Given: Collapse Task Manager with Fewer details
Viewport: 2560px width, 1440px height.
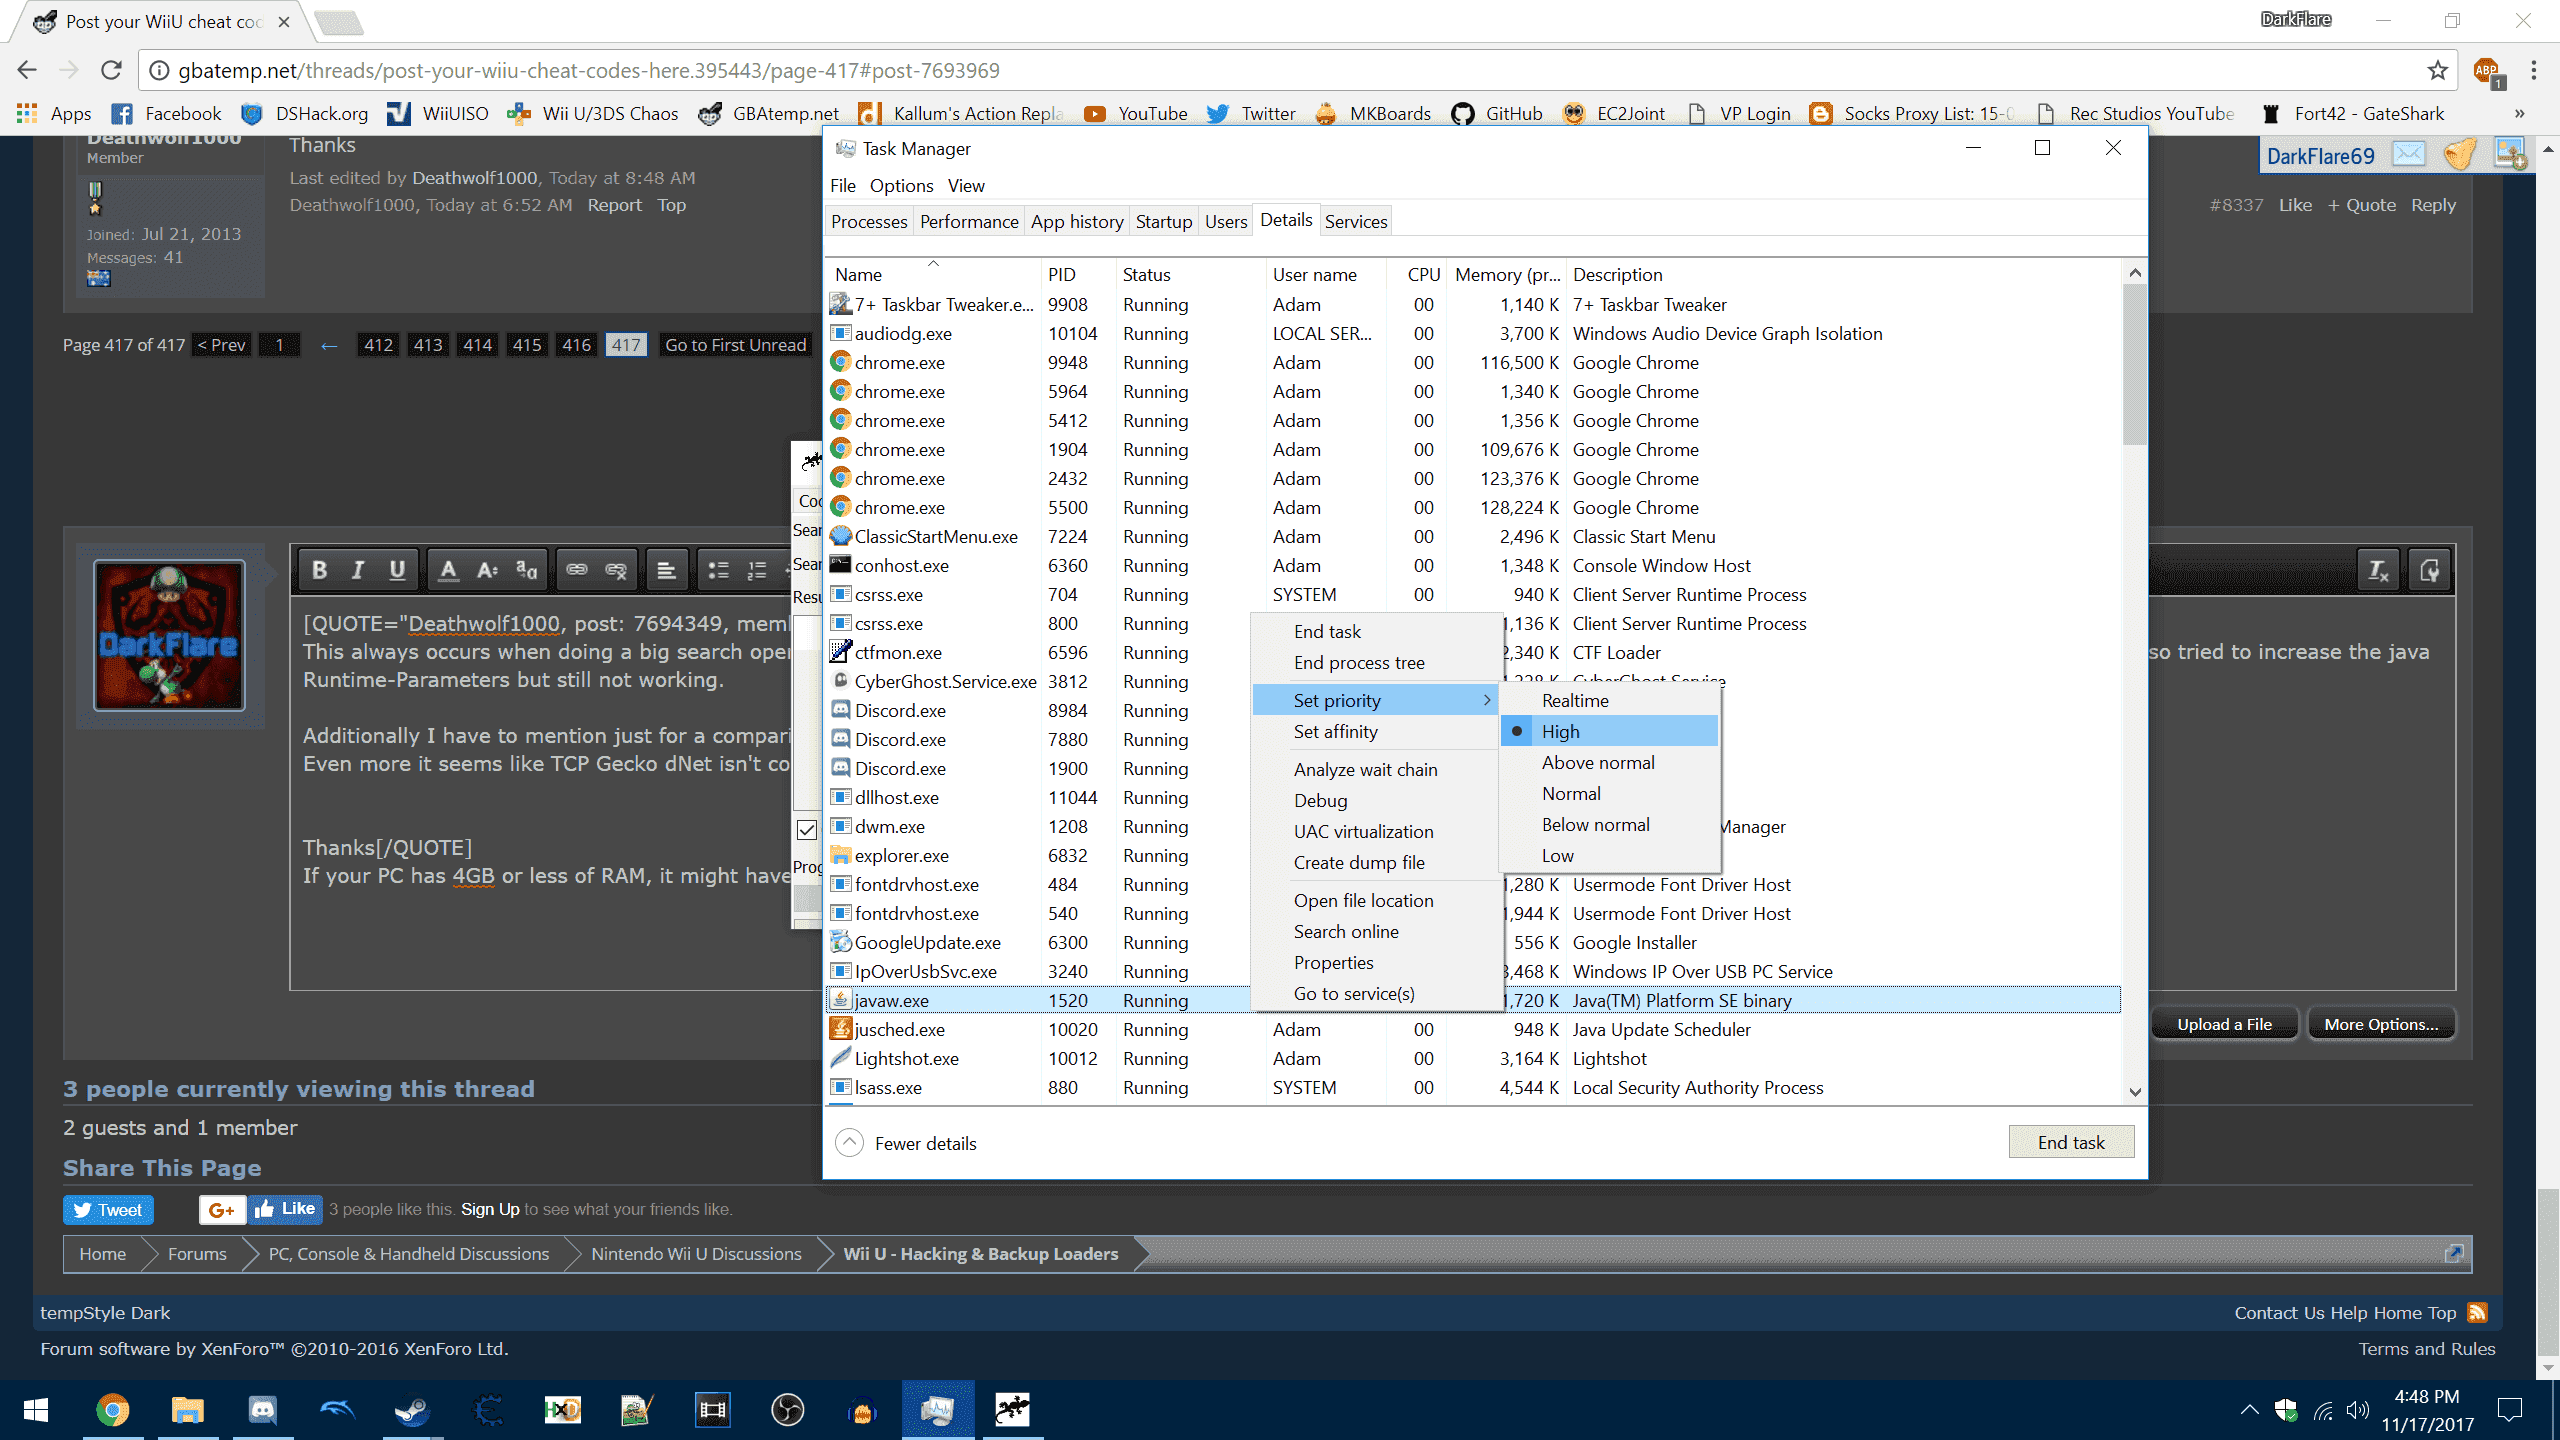Looking at the screenshot, I should [906, 1143].
